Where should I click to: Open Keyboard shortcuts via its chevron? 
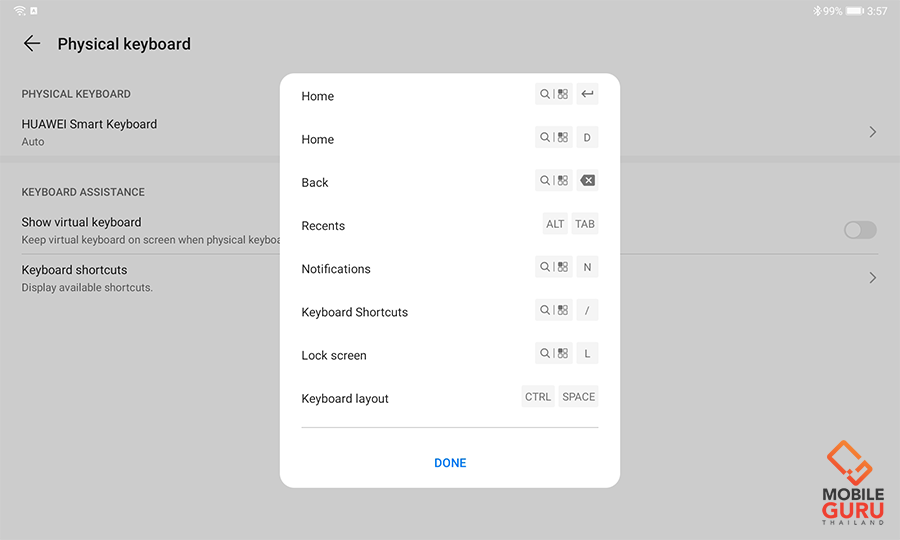(x=873, y=278)
